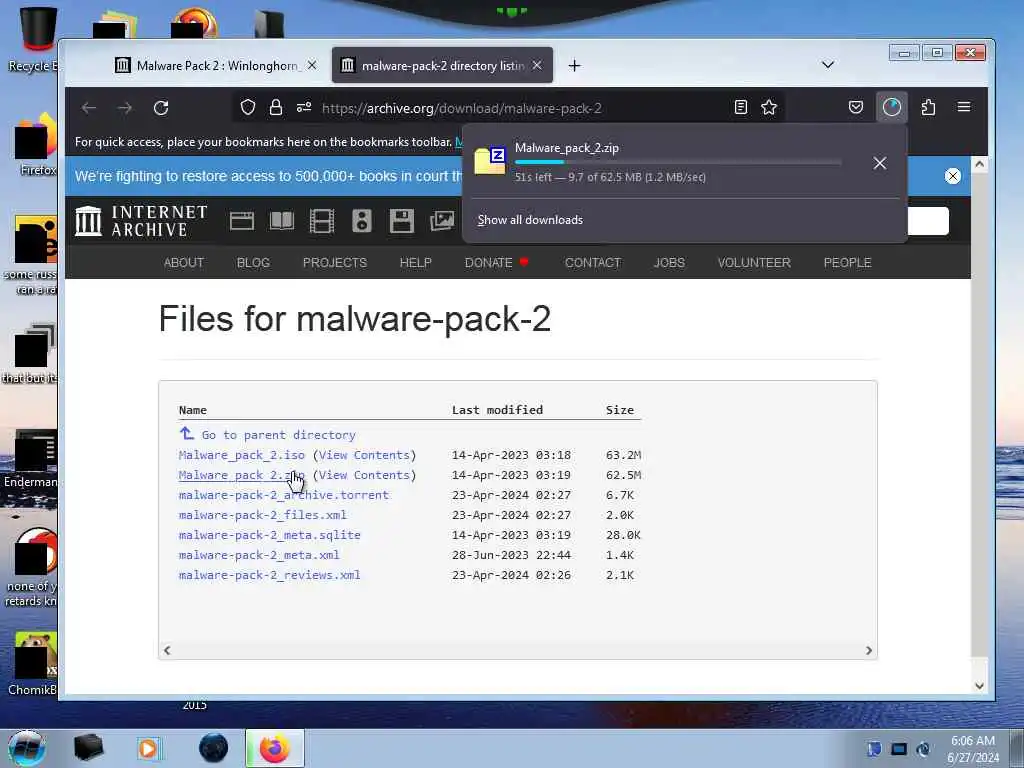Click the Internet Archive logo
1024x768 pixels.
coord(141,221)
